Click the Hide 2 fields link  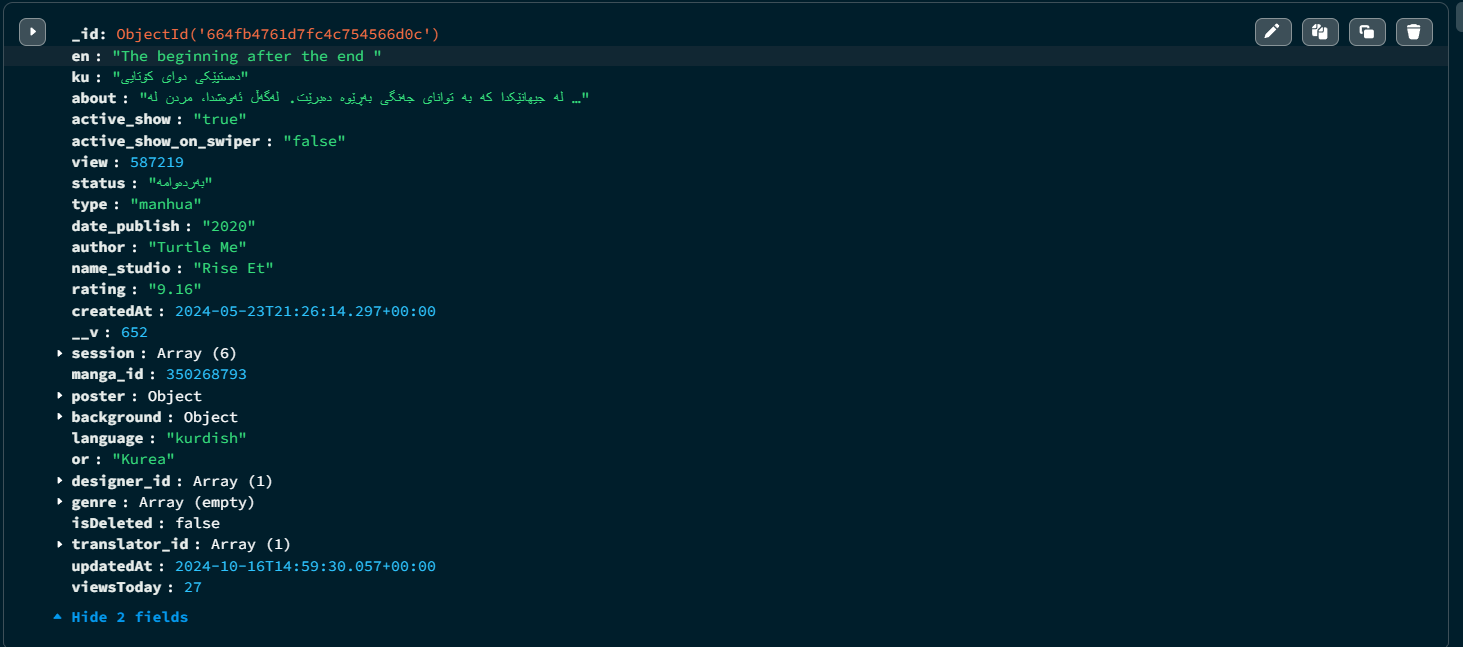tap(128, 617)
